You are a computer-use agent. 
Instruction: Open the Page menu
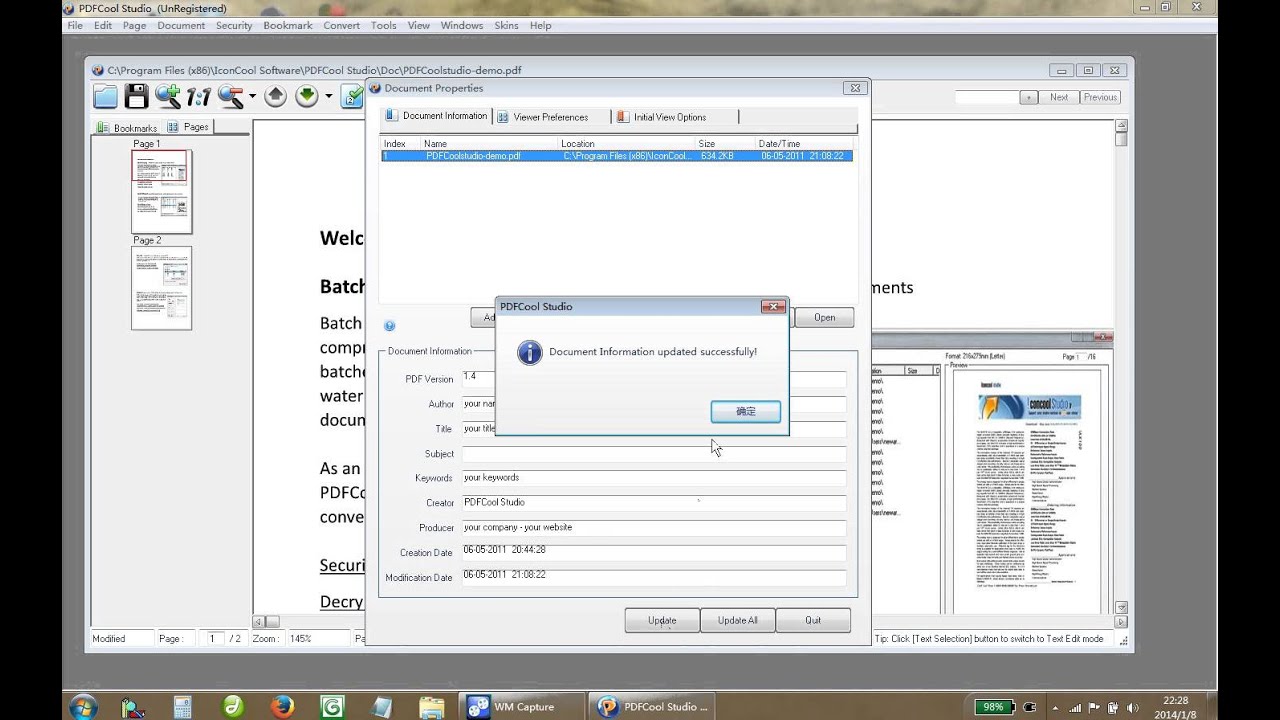[x=134, y=25]
